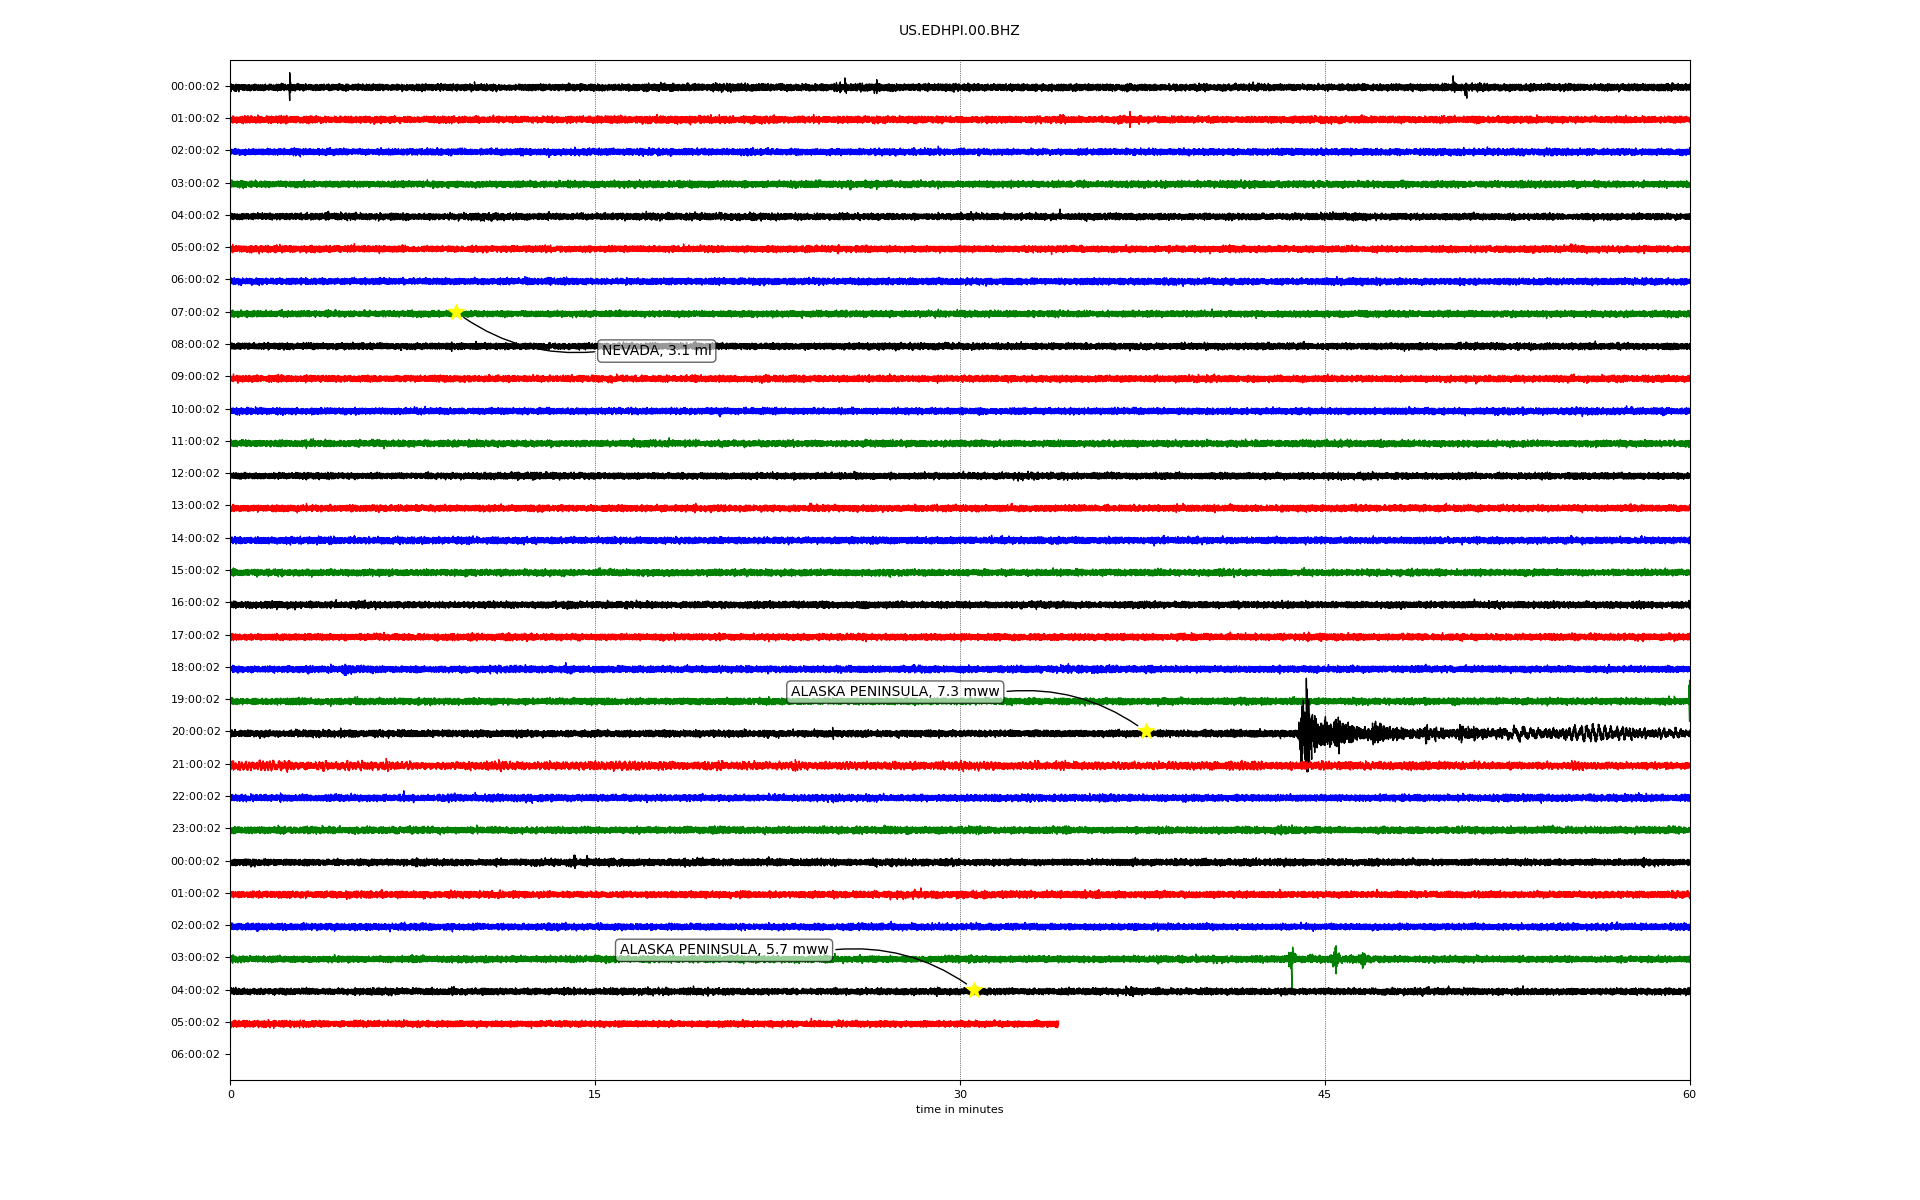The width and height of the screenshot is (1920, 1200).
Task: Click the 20:00:02 time label
Action: pos(195,732)
